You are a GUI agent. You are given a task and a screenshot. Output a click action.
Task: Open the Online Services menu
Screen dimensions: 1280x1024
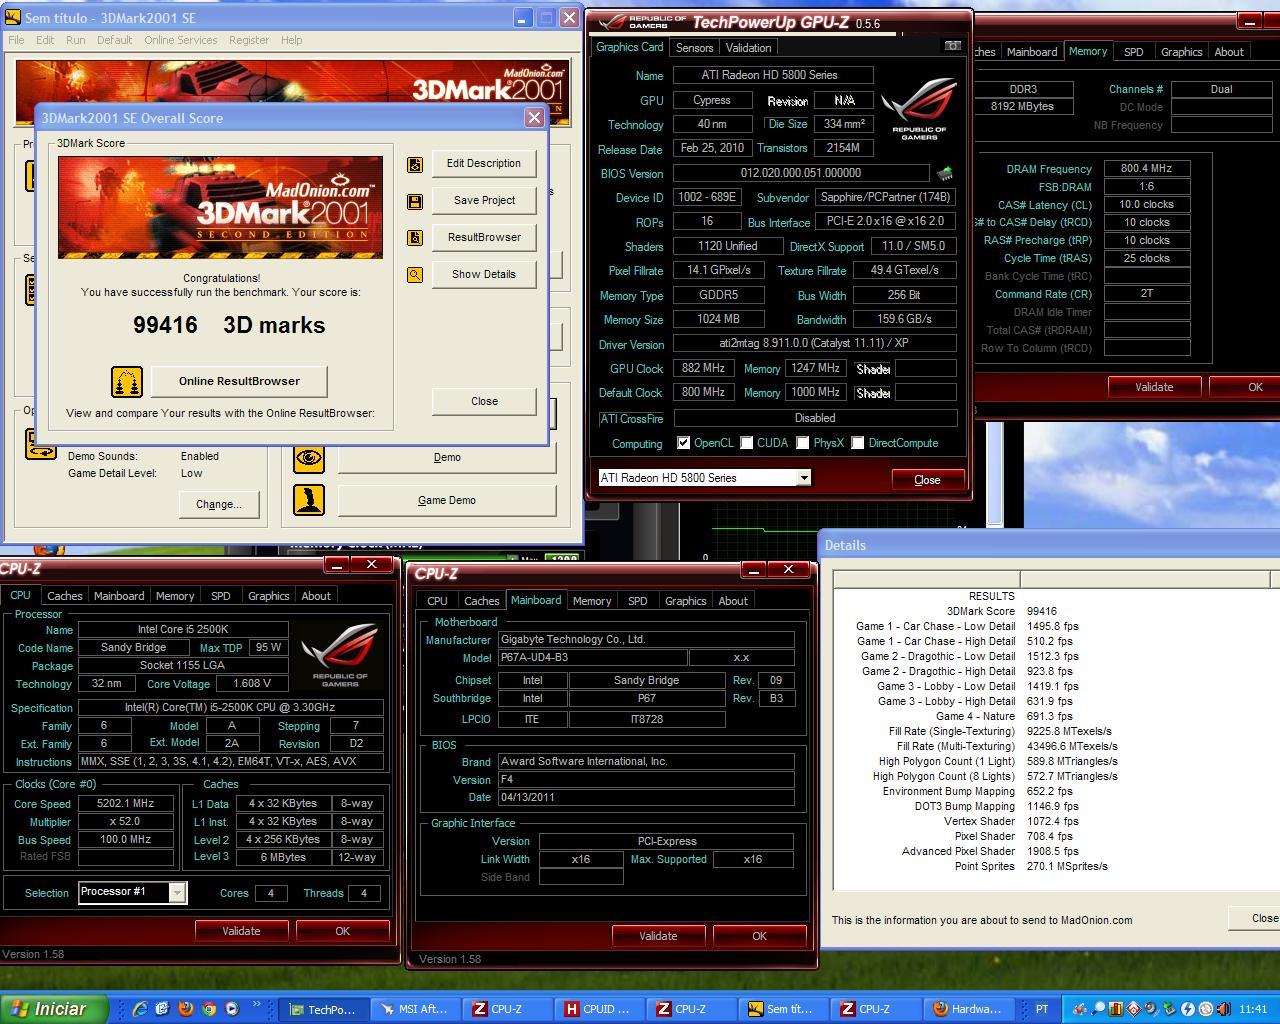(181, 40)
